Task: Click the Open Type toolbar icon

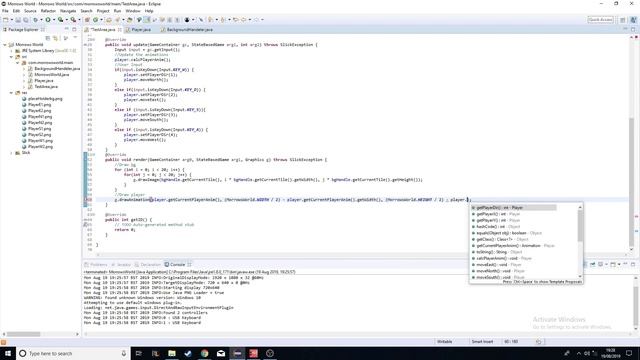Action: coord(108,20)
